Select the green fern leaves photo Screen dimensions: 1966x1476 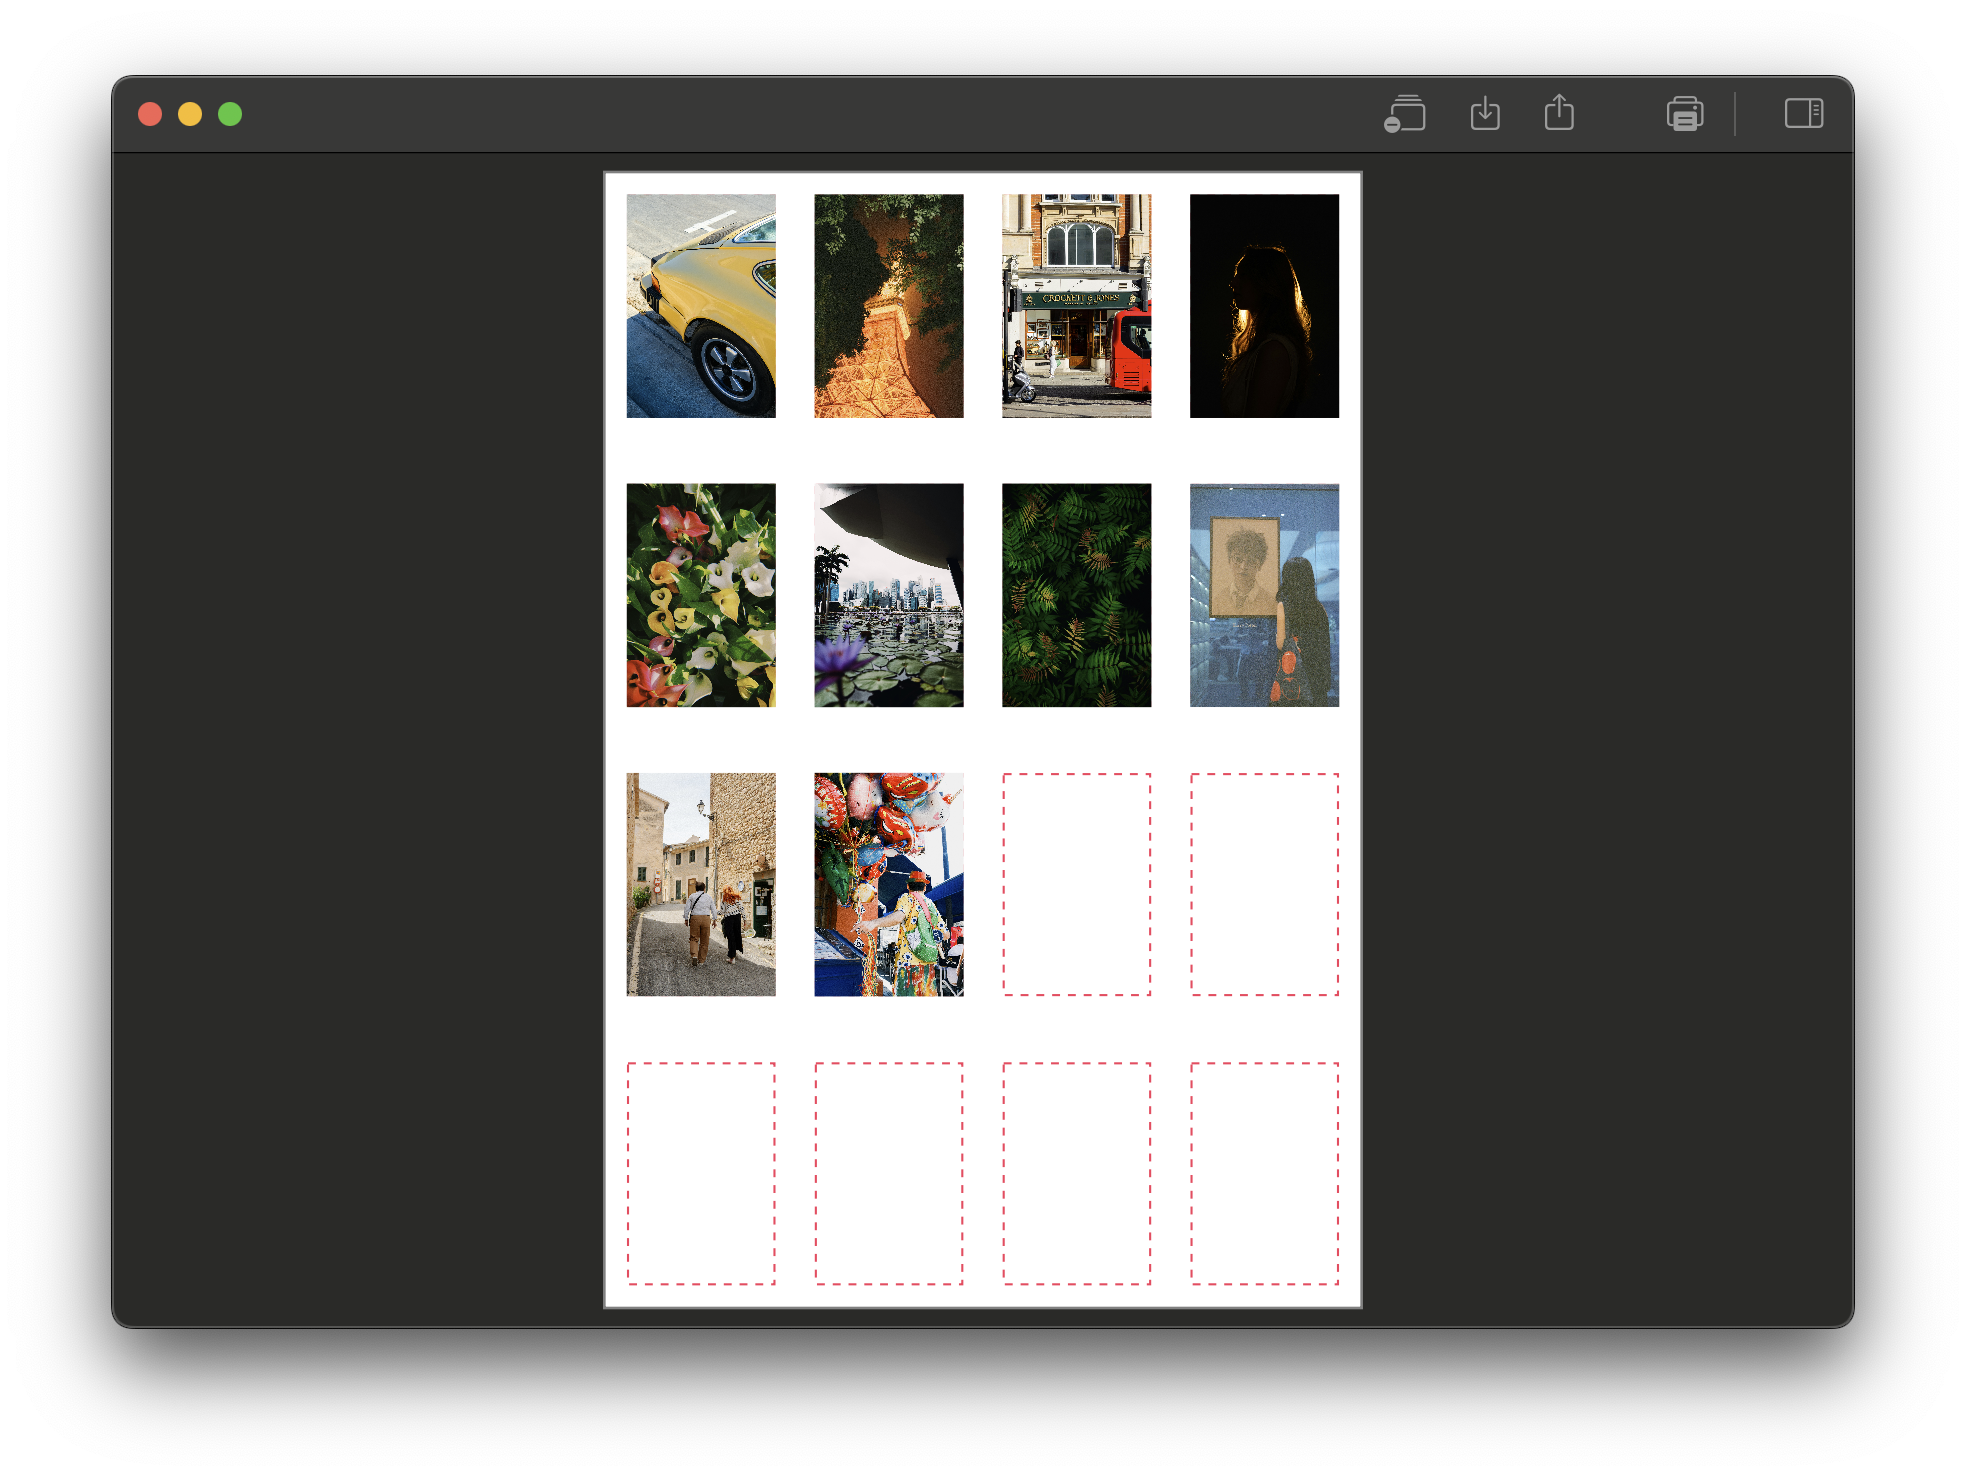coord(1077,595)
